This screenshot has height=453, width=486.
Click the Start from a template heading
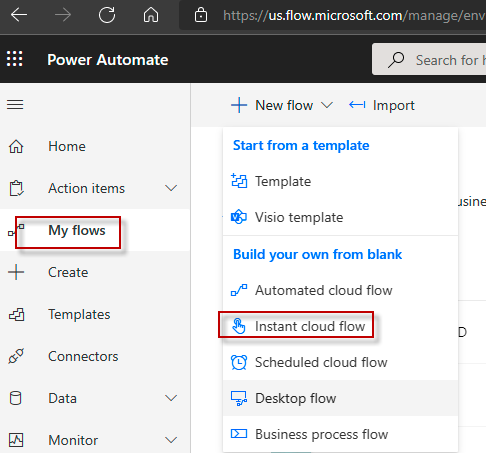[301, 146]
